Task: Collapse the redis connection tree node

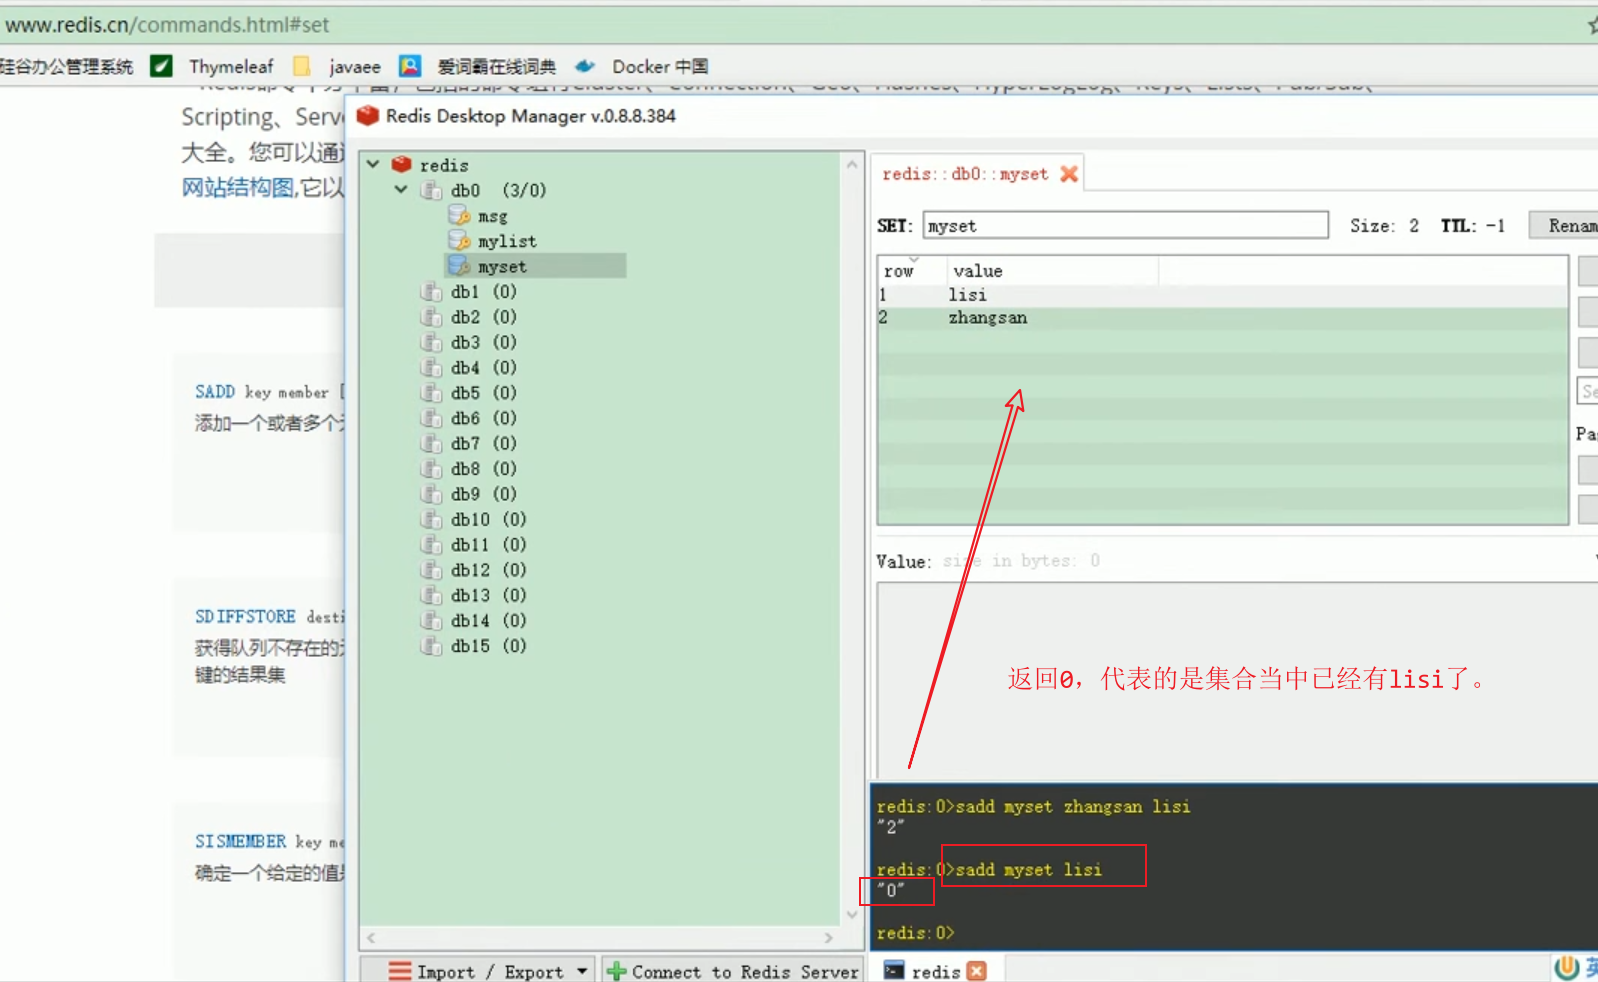Action: click(x=373, y=164)
